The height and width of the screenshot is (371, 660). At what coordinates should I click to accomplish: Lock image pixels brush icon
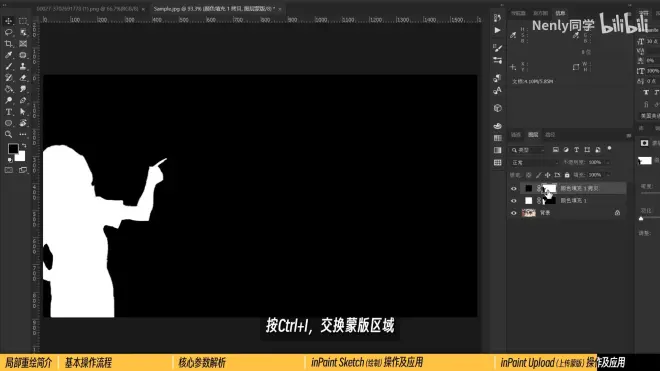point(538,175)
